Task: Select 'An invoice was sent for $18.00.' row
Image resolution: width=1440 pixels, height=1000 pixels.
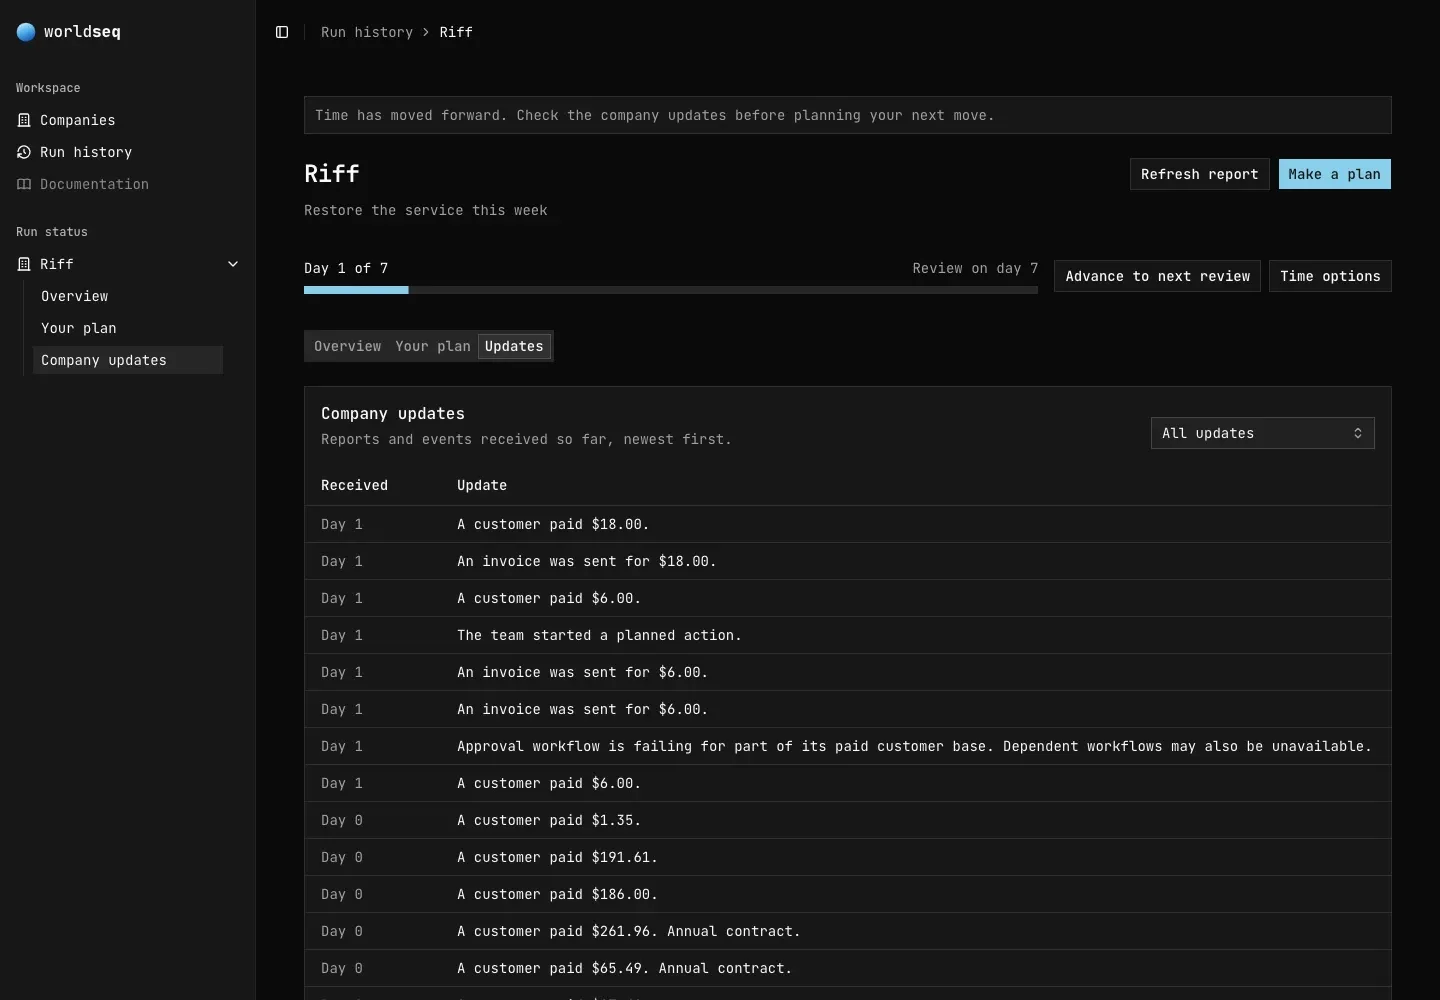Action: pos(848,561)
